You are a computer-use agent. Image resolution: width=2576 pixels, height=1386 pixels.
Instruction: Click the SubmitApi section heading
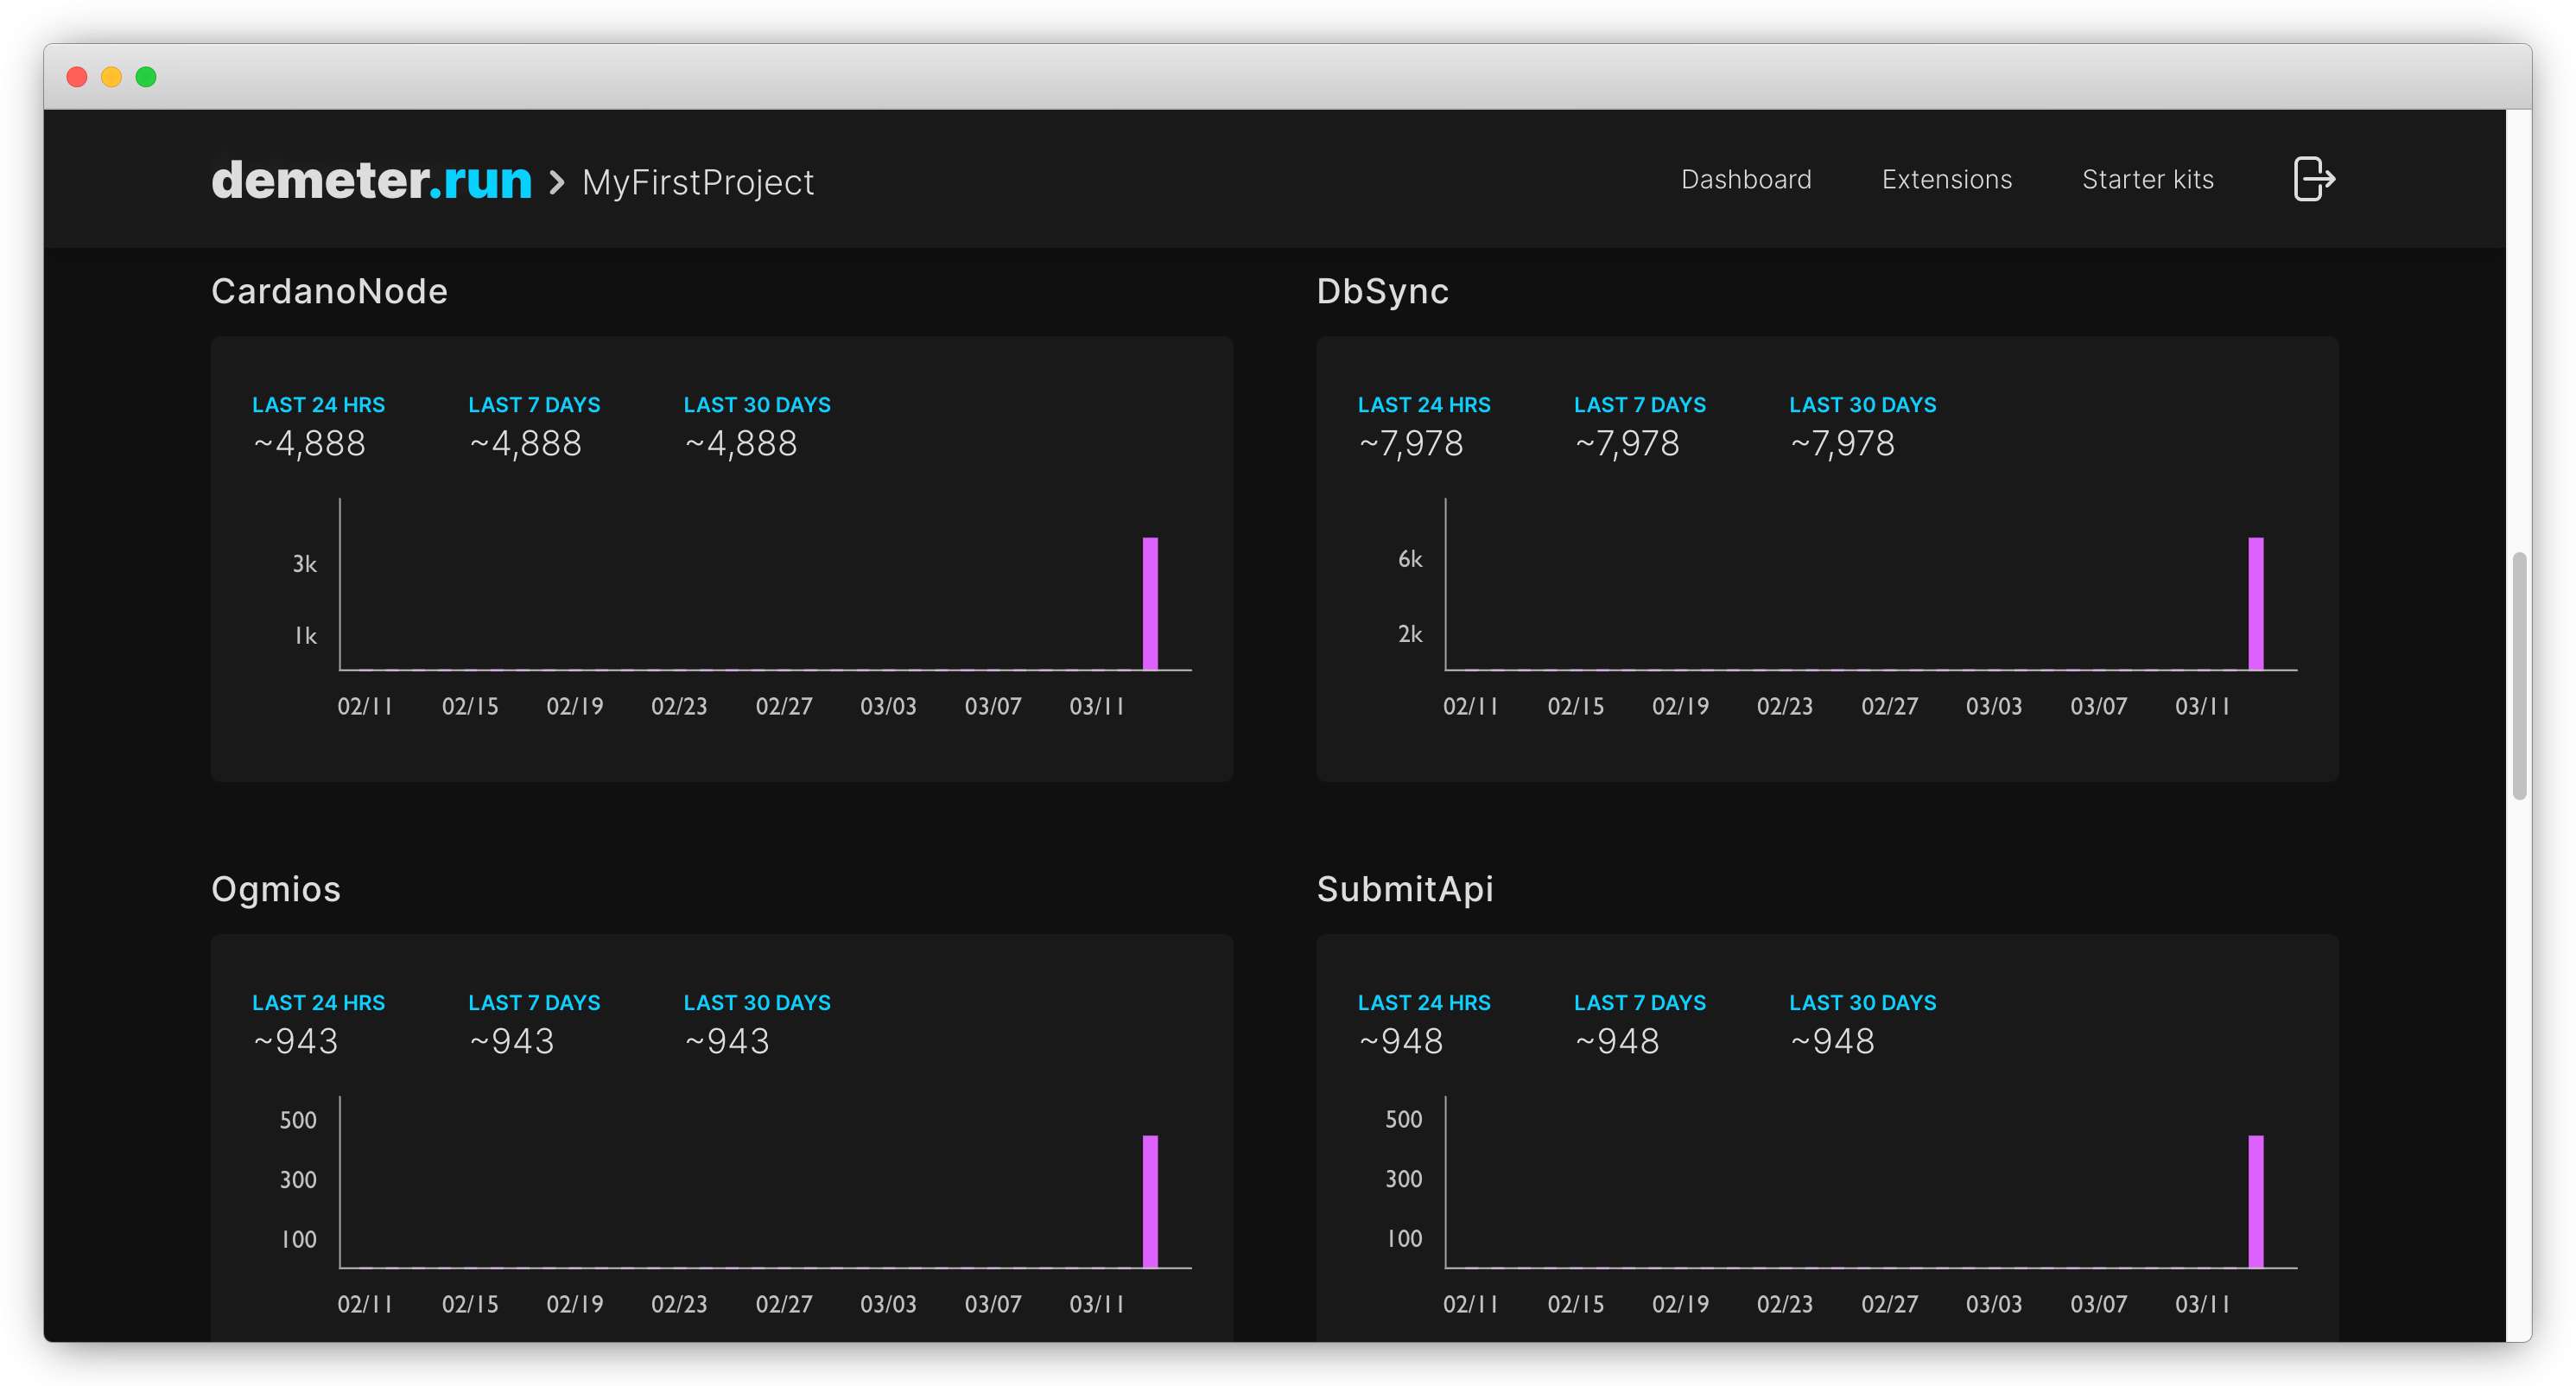coord(1405,889)
